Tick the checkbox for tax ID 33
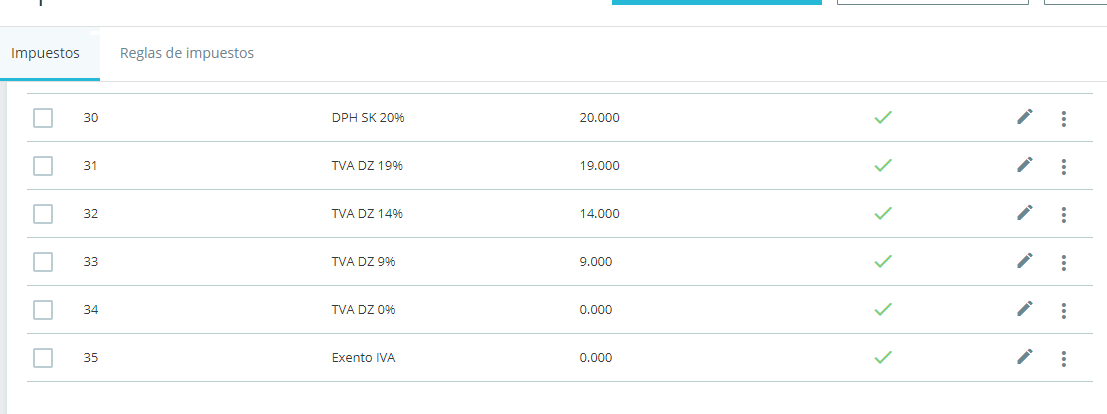The height and width of the screenshot is (414, 1107). [43, 262]
